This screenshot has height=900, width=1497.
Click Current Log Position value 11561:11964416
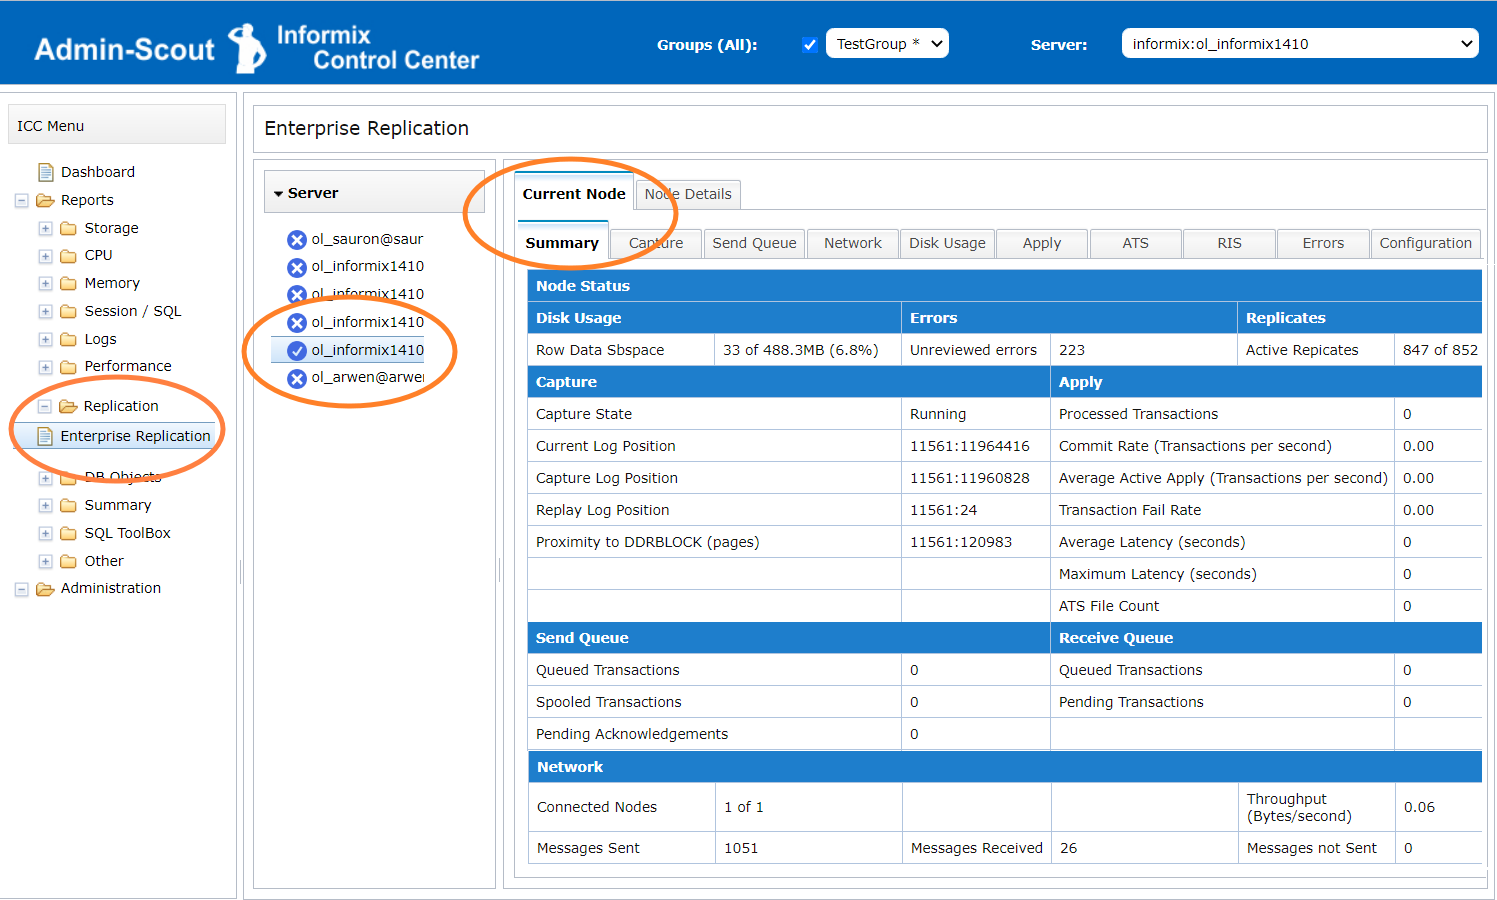point(970,446)
